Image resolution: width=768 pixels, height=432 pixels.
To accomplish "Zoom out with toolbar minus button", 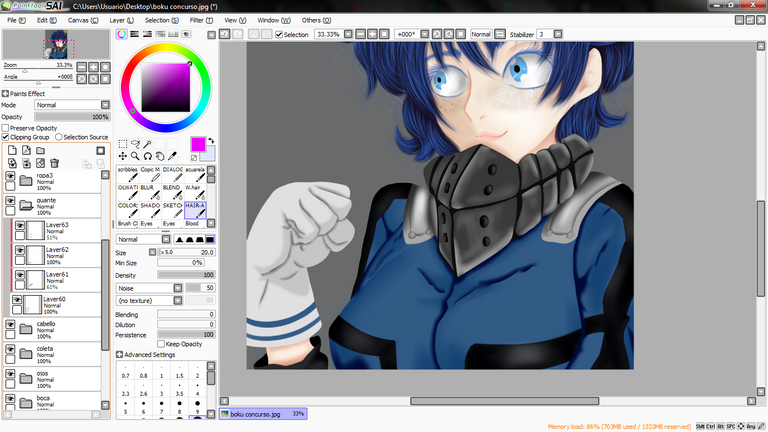I will (360, 34).
